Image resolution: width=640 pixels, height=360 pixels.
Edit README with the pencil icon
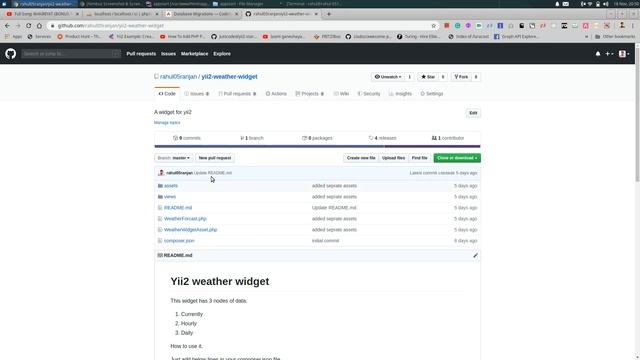click(475, 256)
